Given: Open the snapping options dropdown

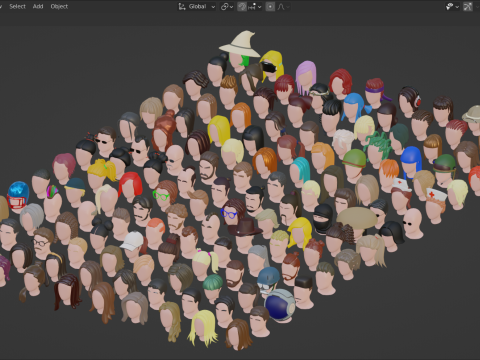Looking at the screenshot, I should click(255, 6).
